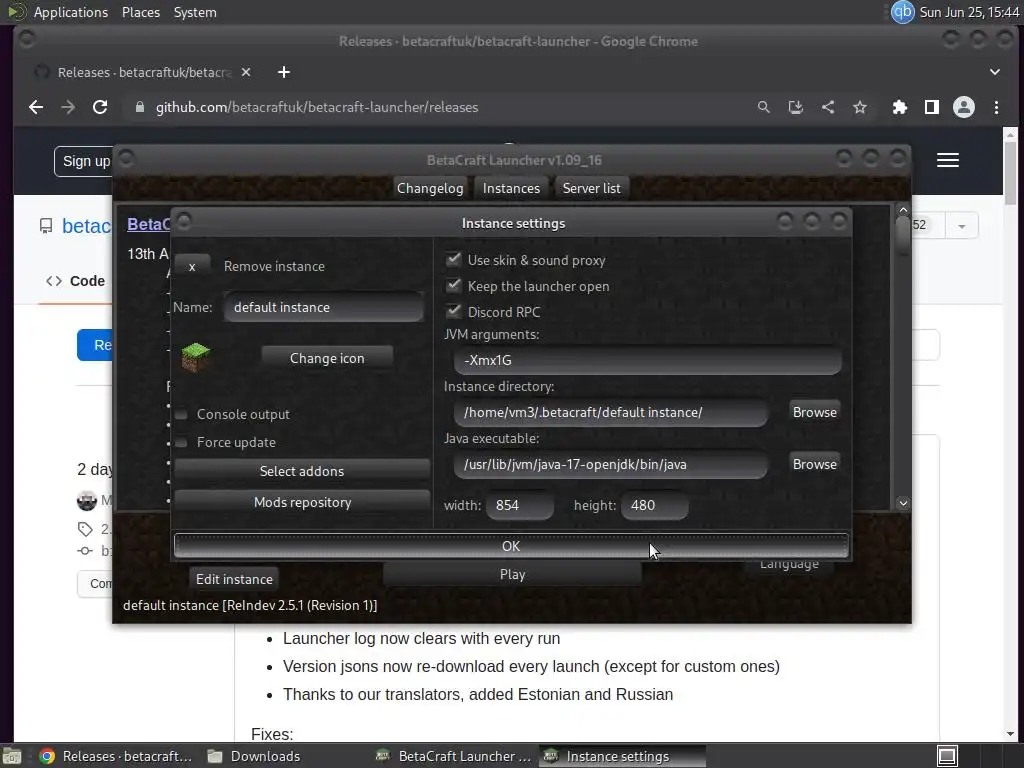Click the share page icon in Chrome
This screenshot has width=1024, height=768.
[x=827, y=107]
